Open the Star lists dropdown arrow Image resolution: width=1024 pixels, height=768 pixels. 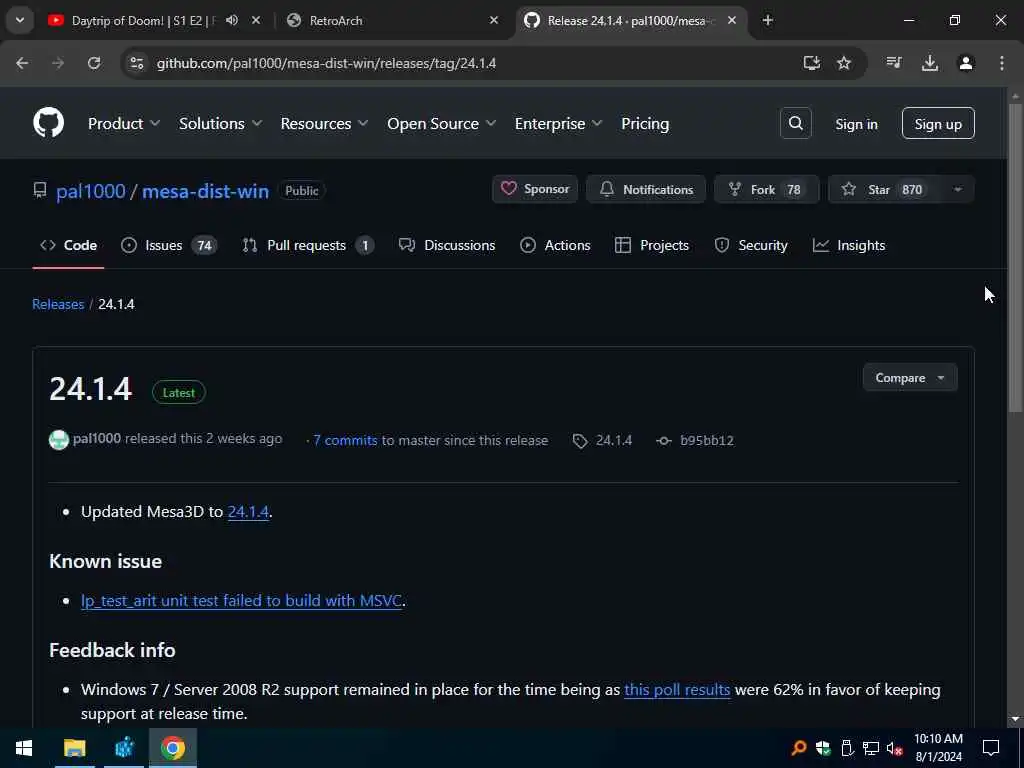pyautogui.click(x=957, y=189)
